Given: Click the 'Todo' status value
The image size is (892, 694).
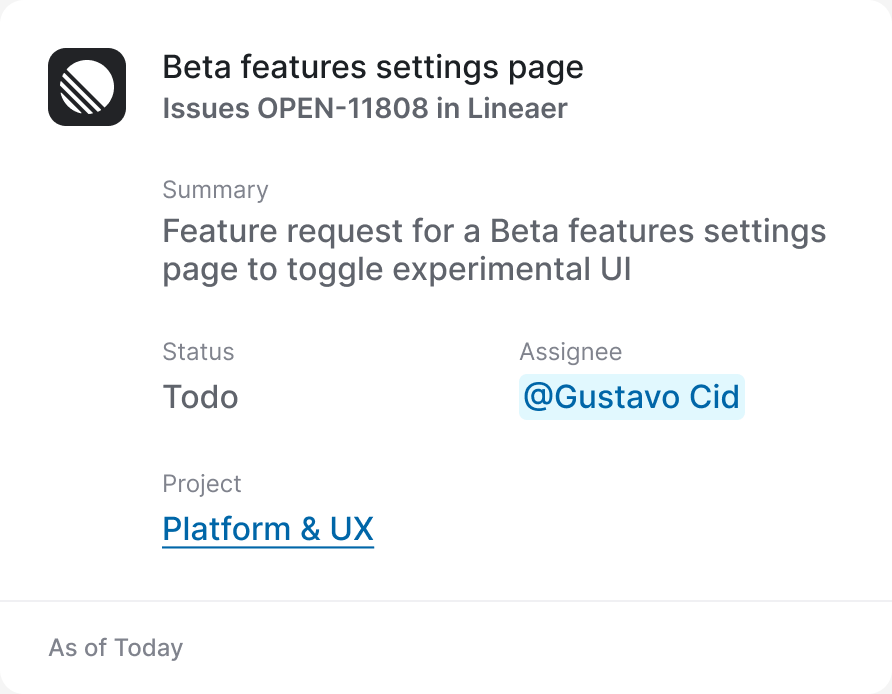Looking at the screenshot, I should [200, 396].
